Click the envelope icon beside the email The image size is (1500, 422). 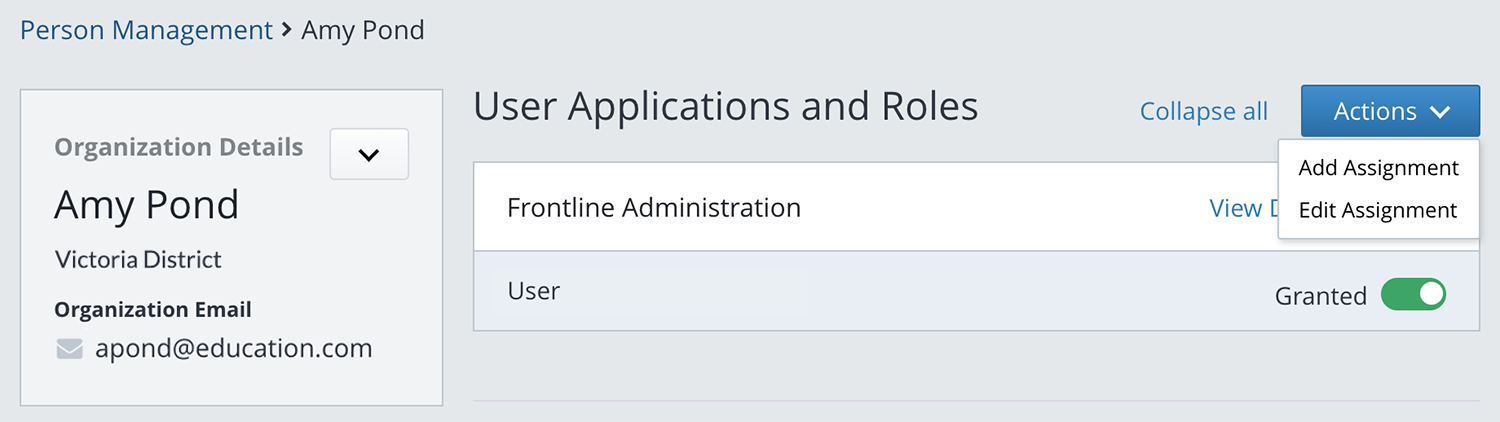(x=69, y=349)
